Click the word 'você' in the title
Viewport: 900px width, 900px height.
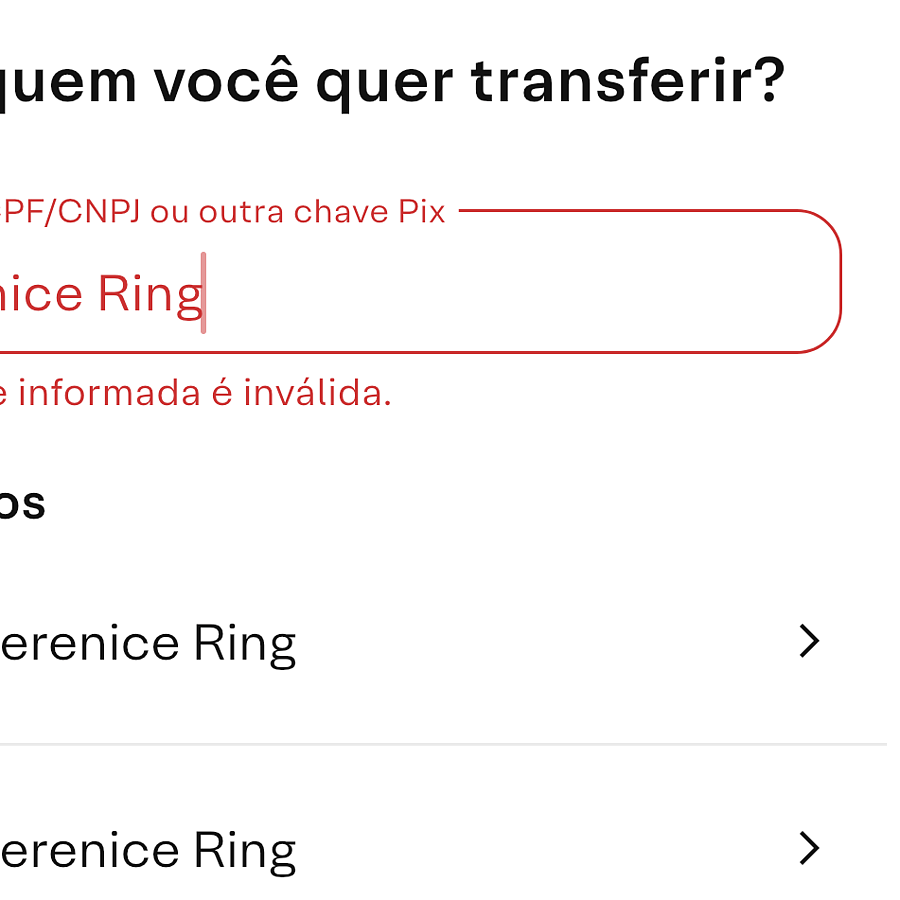[226, 80]
